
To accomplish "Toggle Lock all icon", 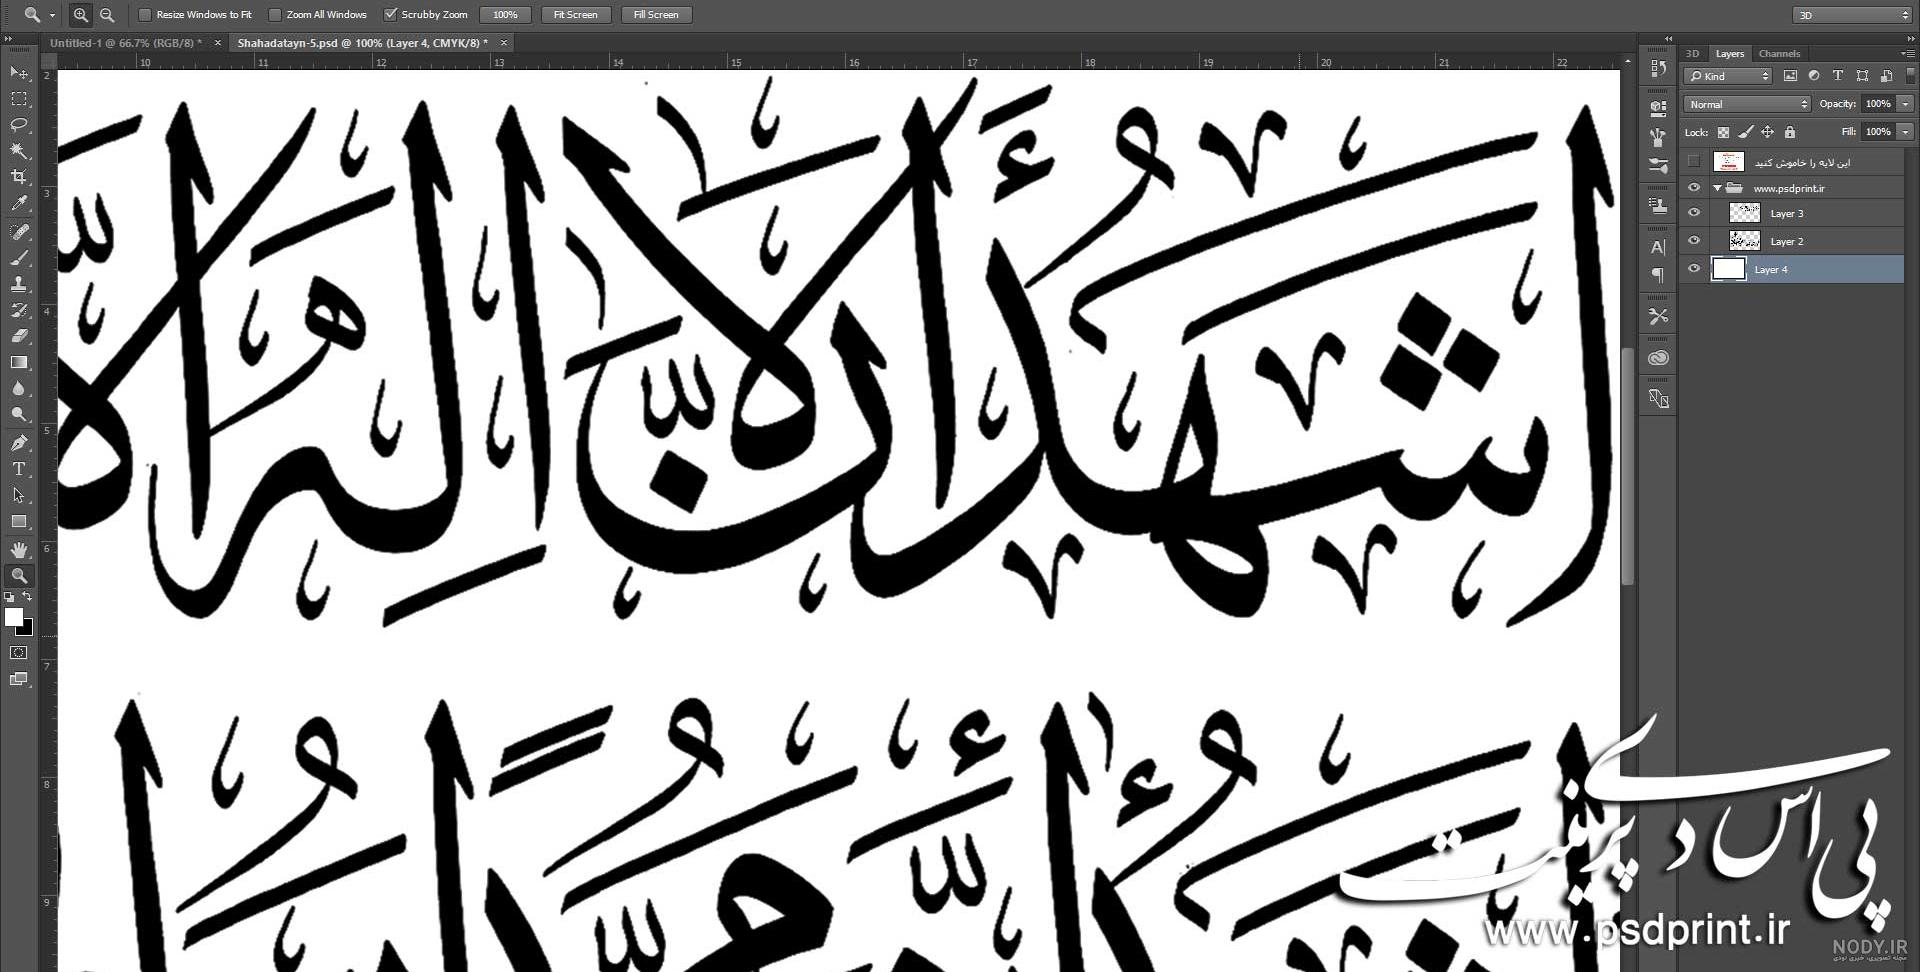I will 1790,132.
